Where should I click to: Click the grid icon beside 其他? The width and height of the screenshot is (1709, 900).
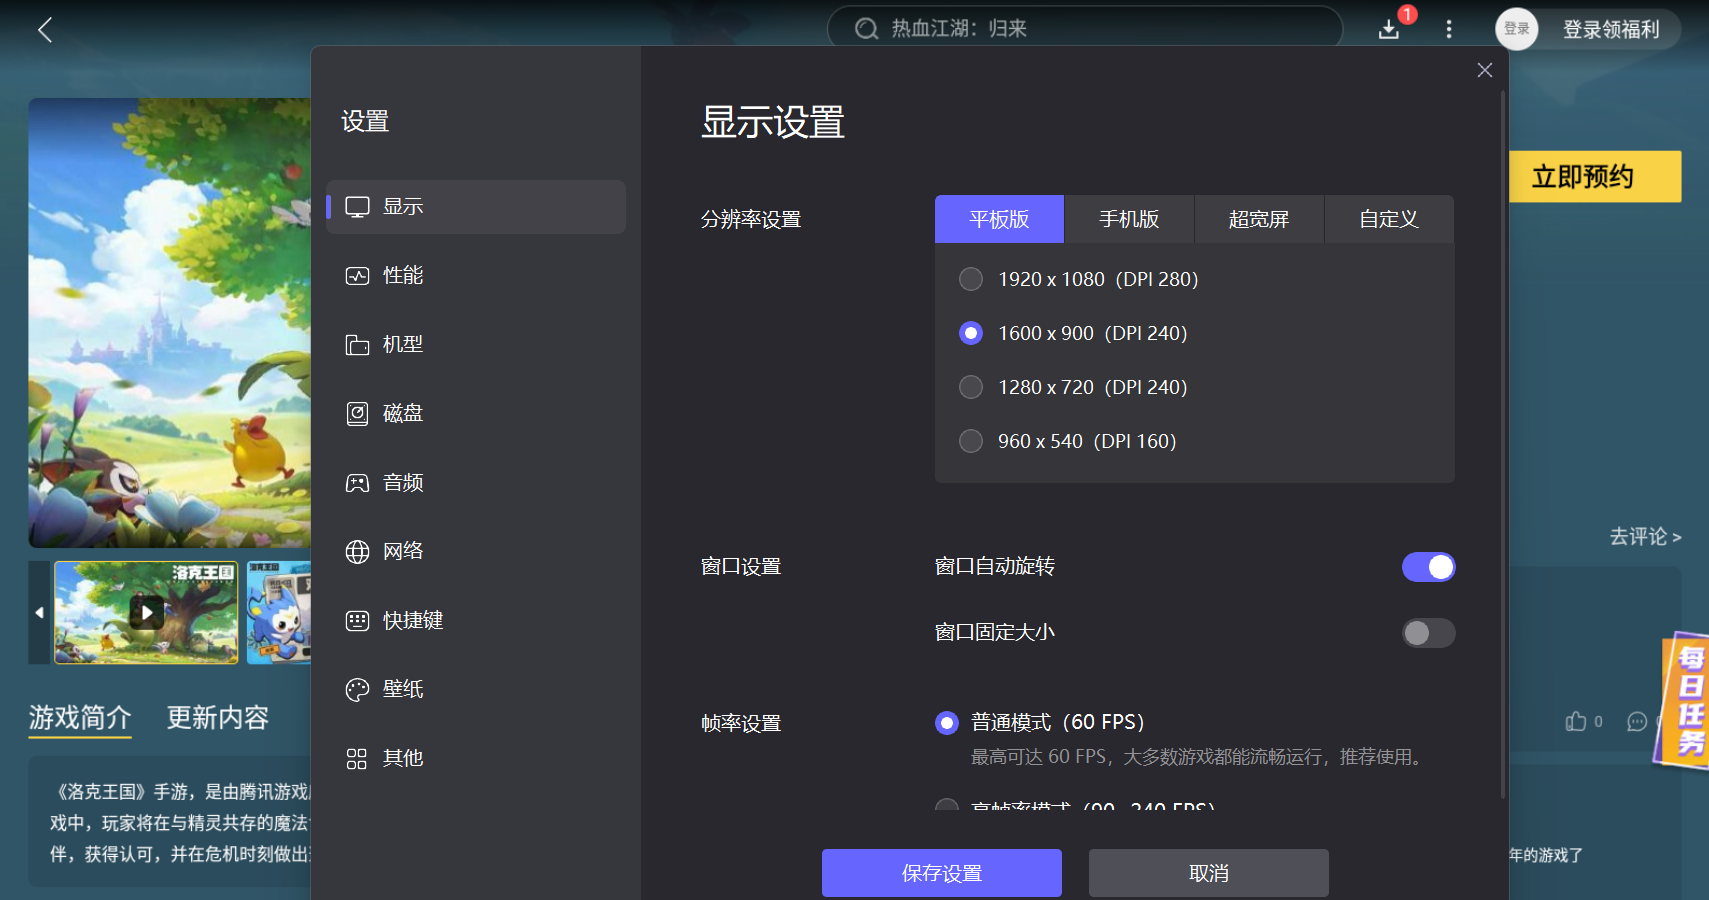click(x=357, y=759)
